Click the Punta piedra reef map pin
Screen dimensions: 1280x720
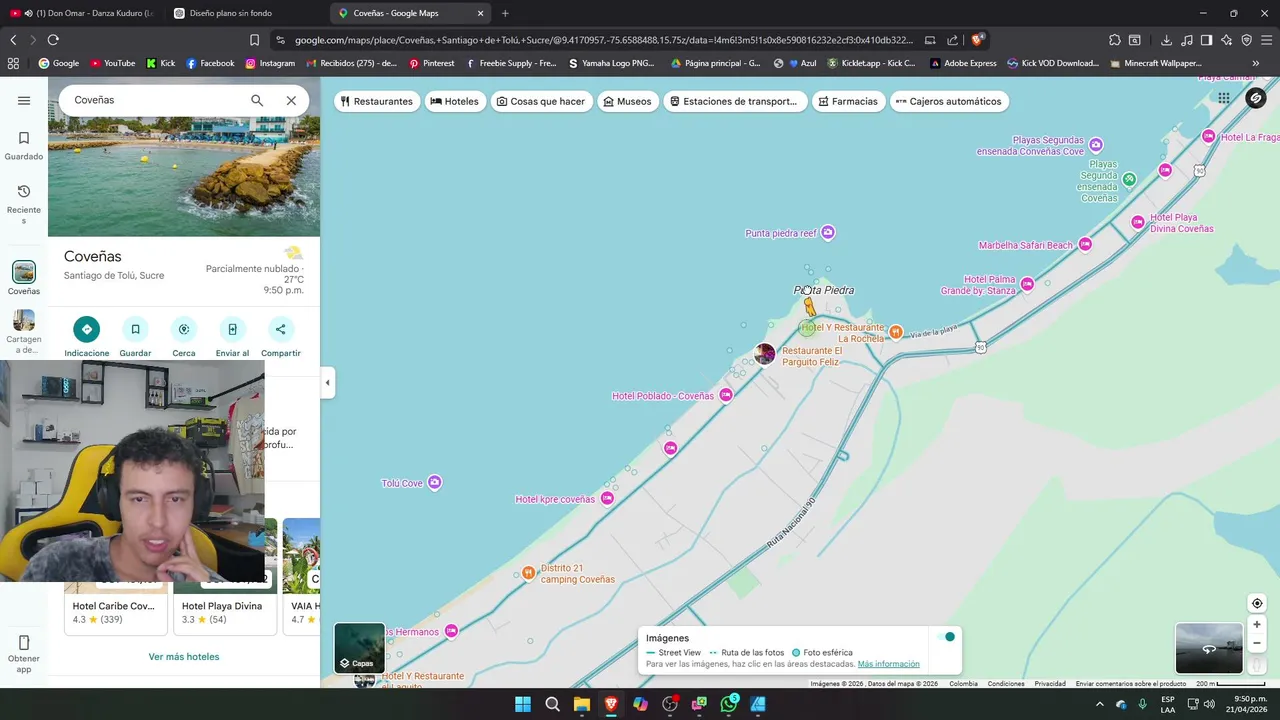[x=828, y=233]
